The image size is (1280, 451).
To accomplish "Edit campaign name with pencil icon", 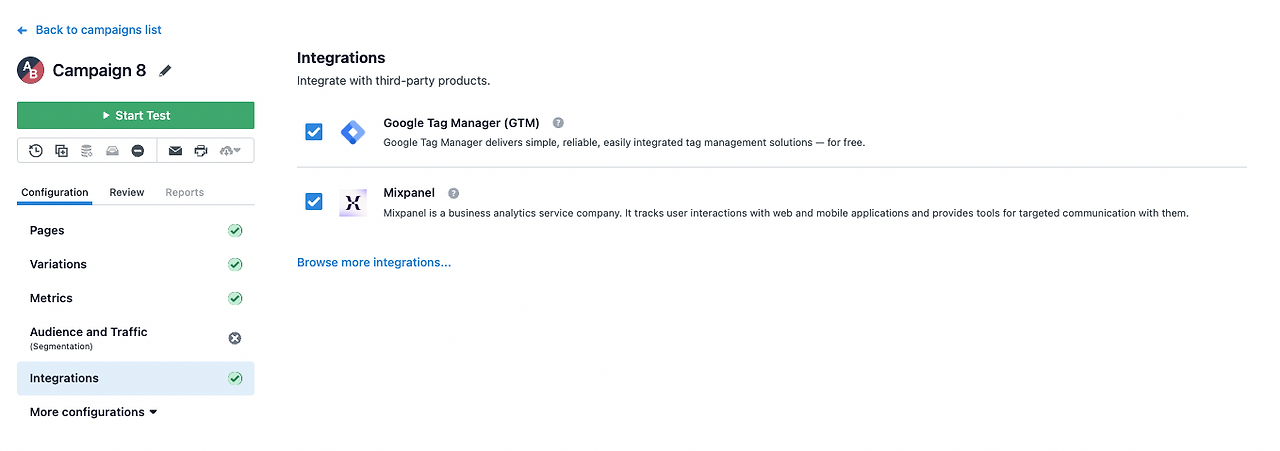I will (x=166, y=70).
